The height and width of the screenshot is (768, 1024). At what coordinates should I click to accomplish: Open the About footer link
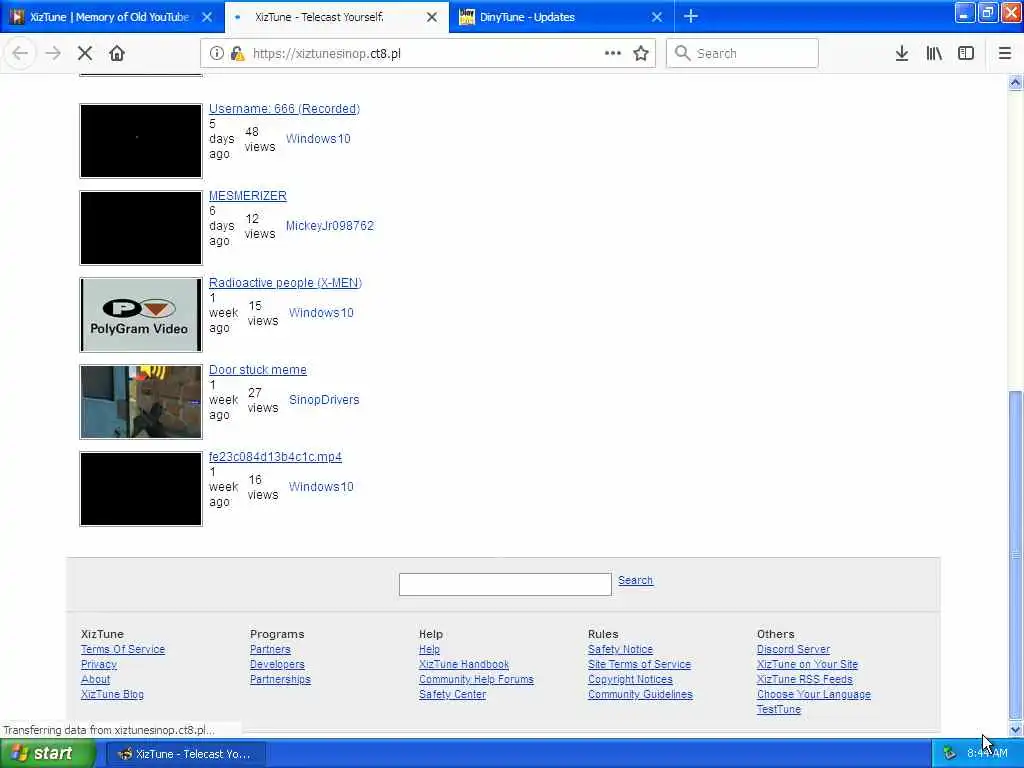point(95,679)
